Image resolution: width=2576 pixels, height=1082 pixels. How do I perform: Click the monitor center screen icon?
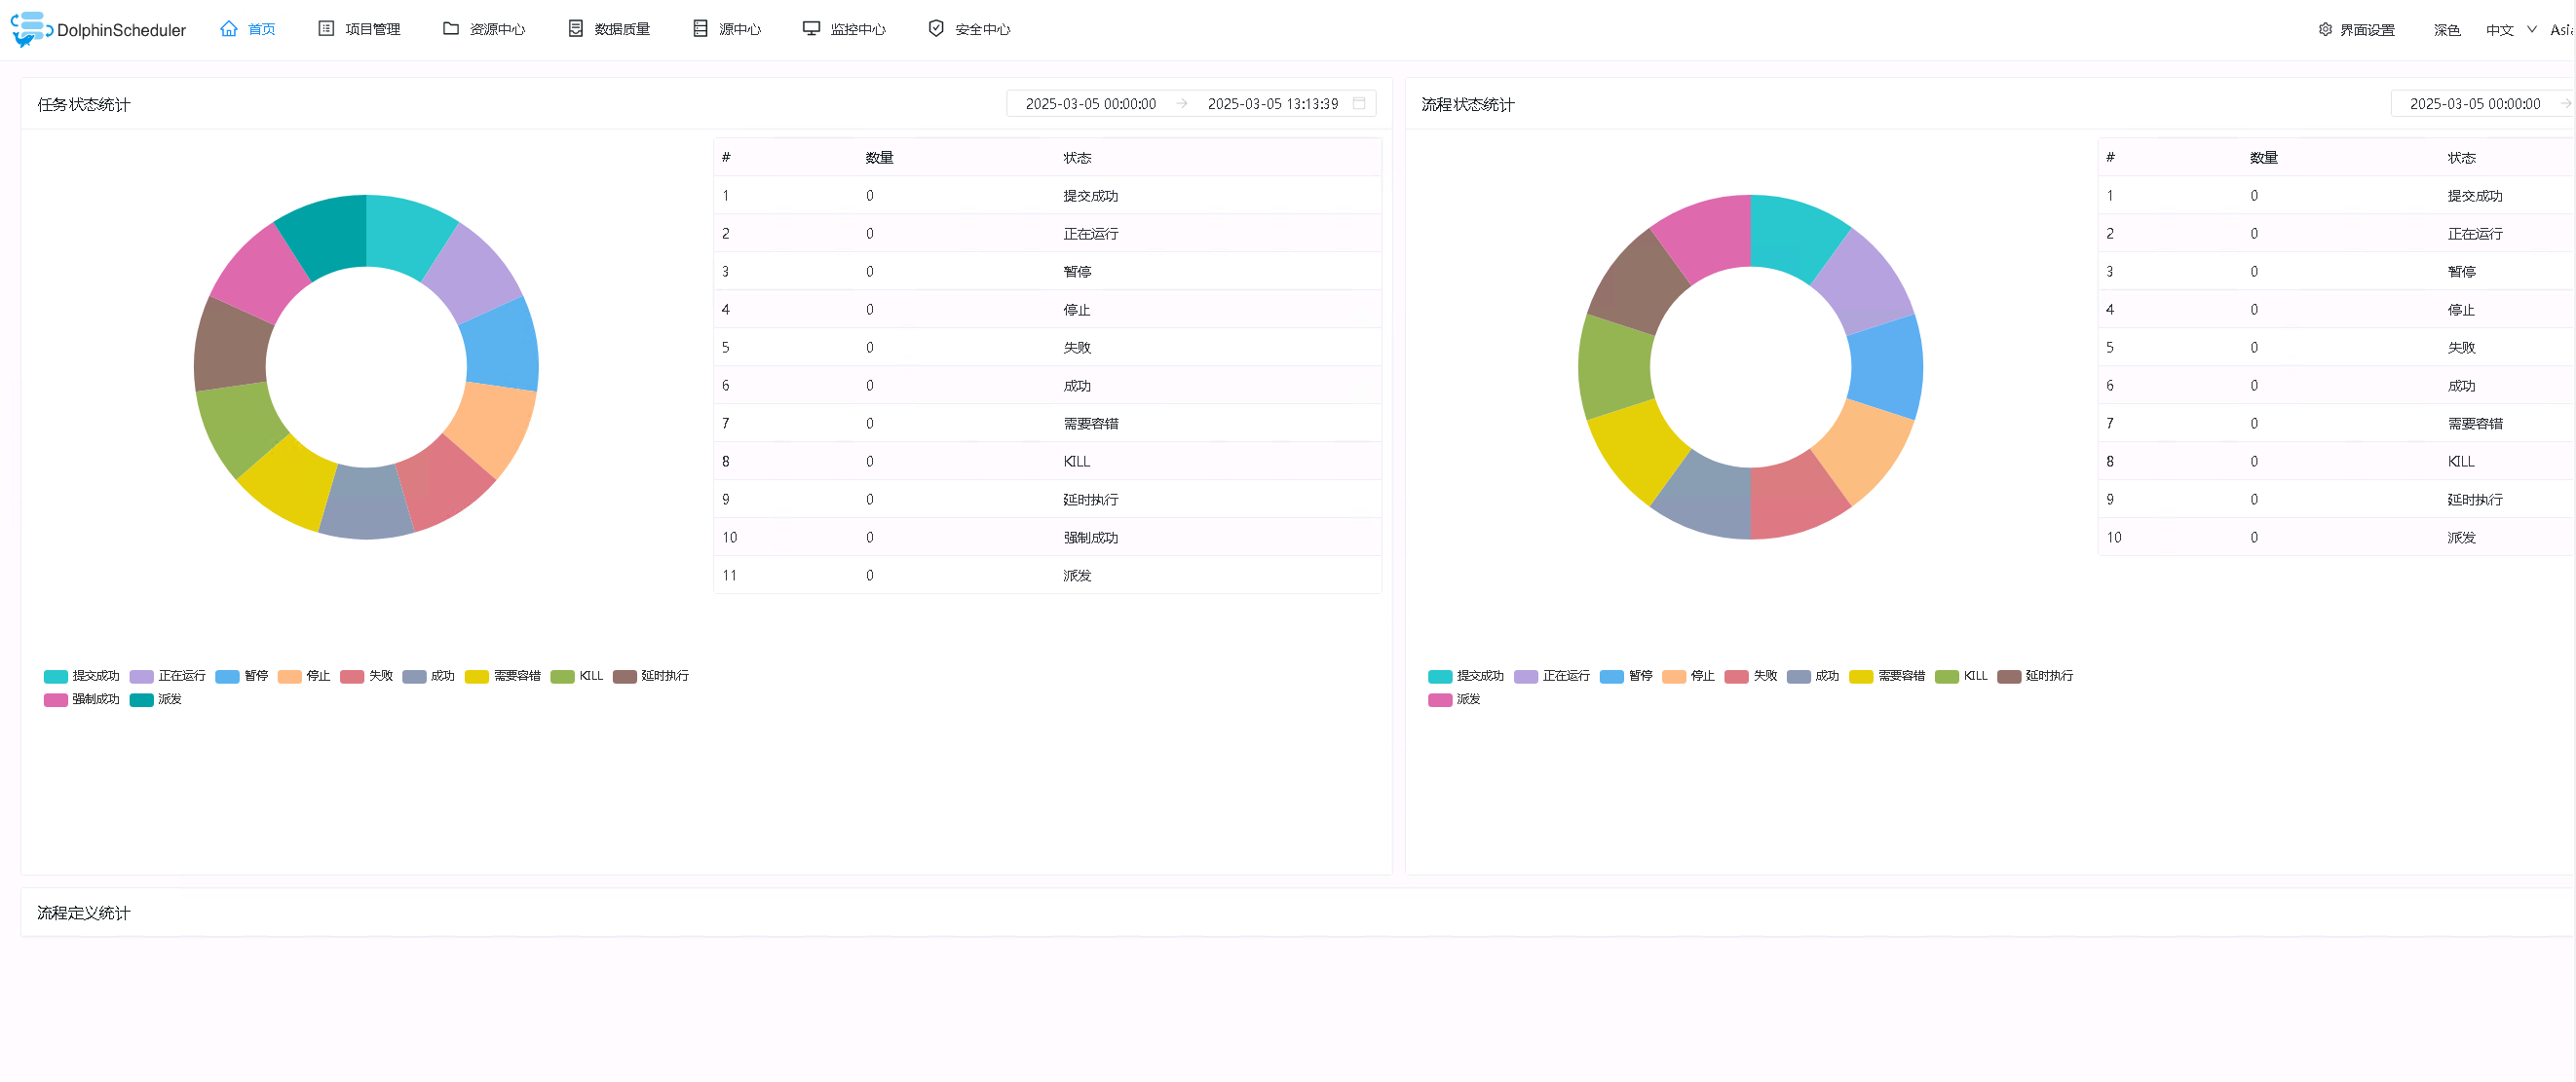(811, 29)
